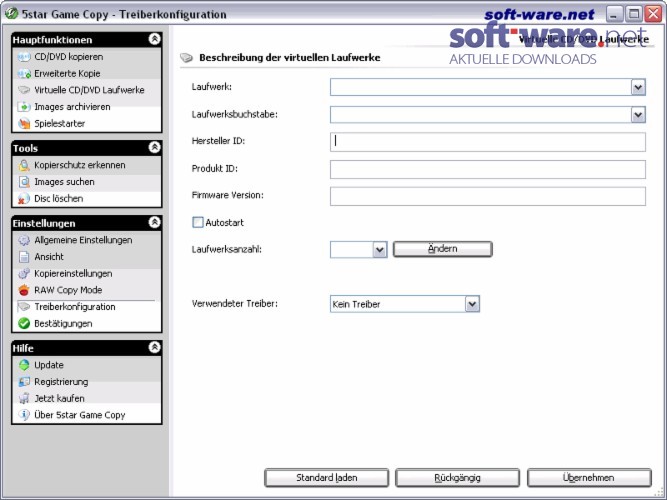
Task: Open the Verwendeter Treiber dropdown
Action: click(472, 304)
